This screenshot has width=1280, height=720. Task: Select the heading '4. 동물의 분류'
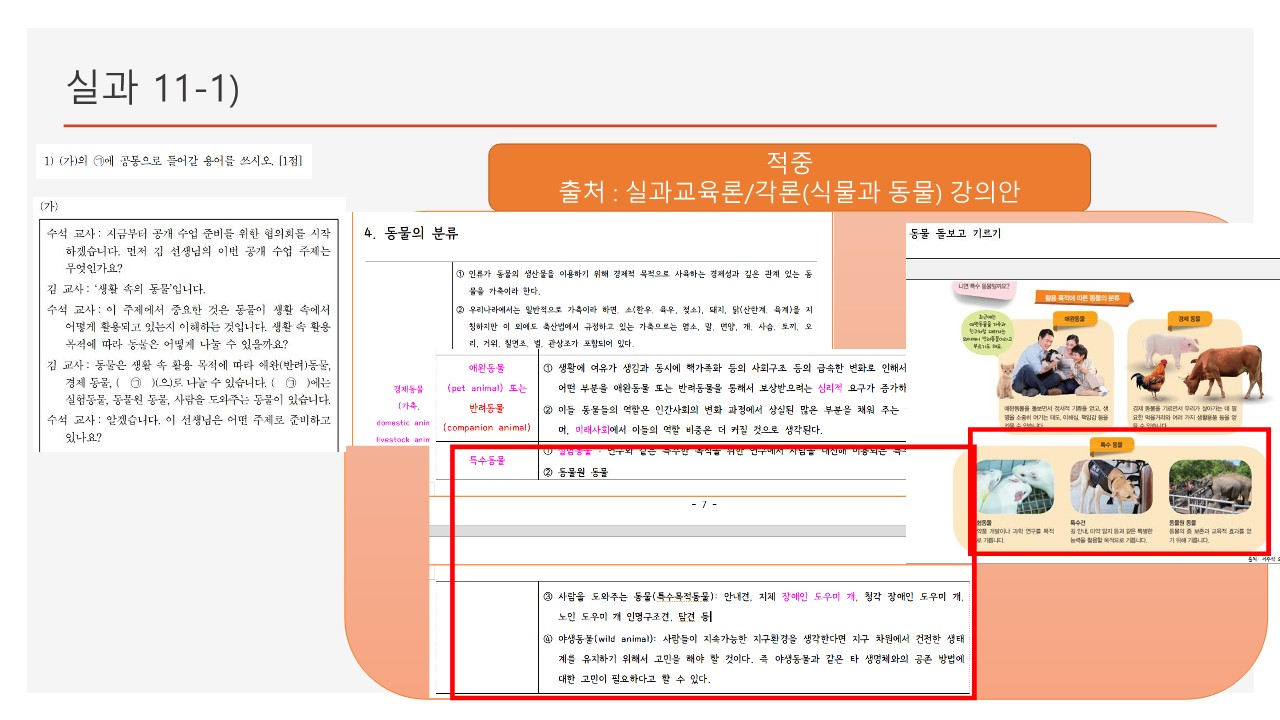click(411, 234)
